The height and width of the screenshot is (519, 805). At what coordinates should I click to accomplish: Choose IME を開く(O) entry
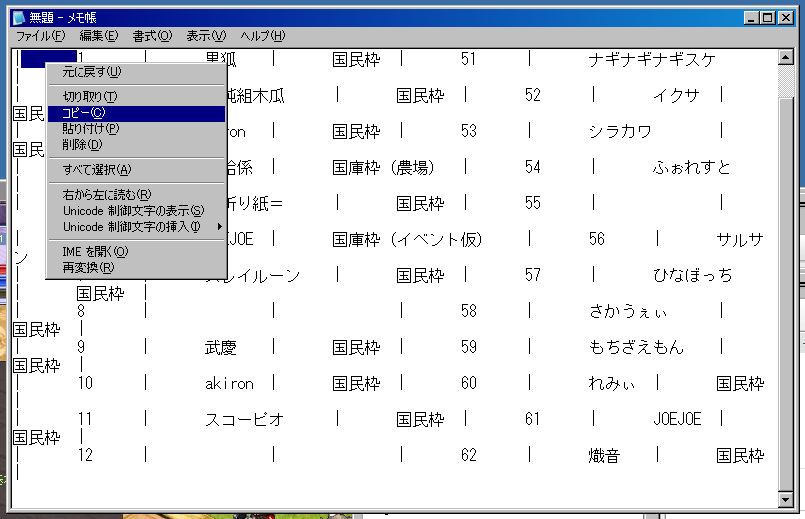coord(136,252)
